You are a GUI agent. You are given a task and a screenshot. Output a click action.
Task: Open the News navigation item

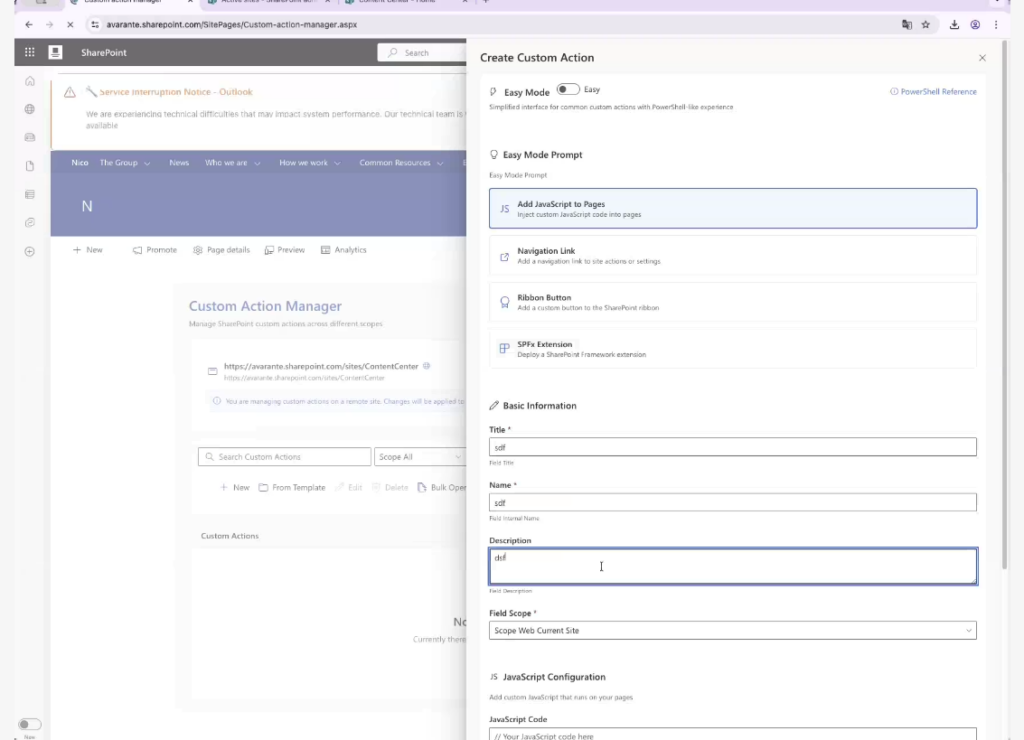pos(179,163)
